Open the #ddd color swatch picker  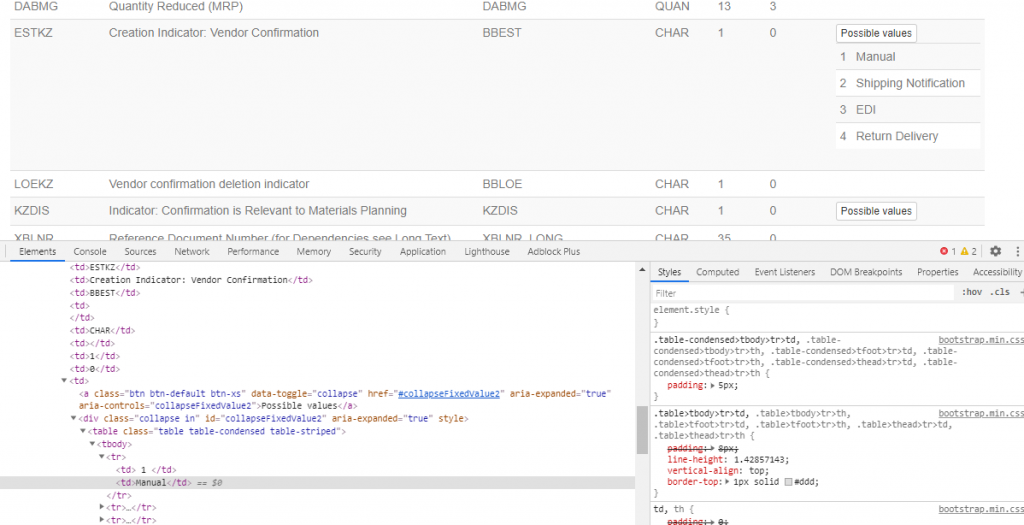point(788,482)
